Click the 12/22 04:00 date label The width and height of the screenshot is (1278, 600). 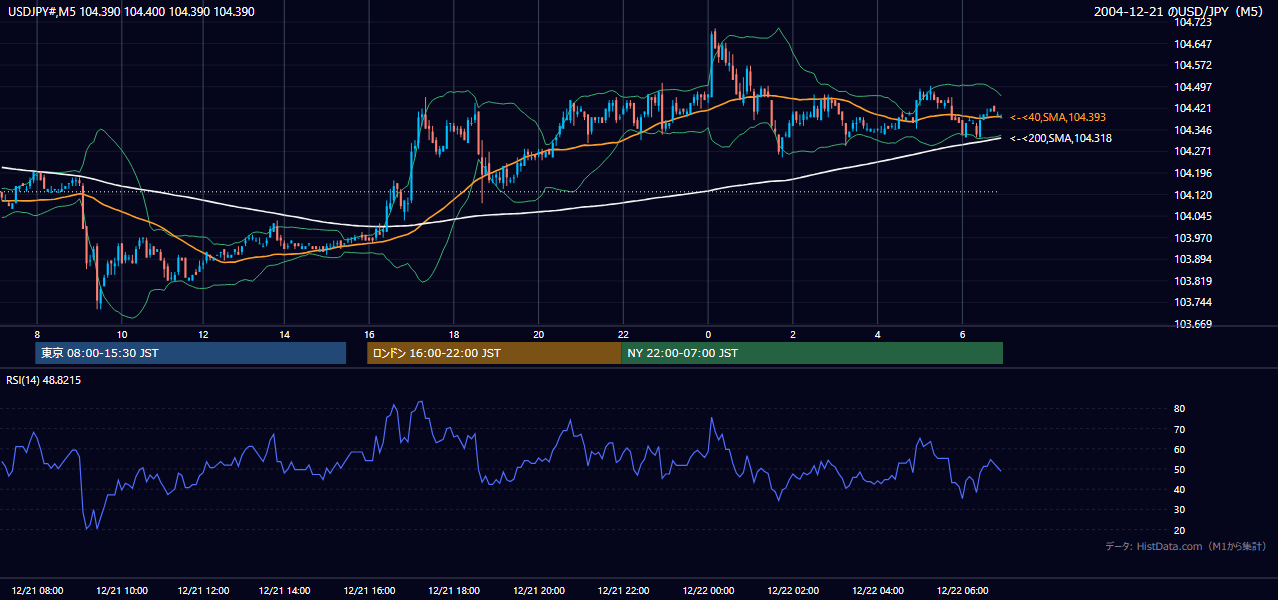877,591
